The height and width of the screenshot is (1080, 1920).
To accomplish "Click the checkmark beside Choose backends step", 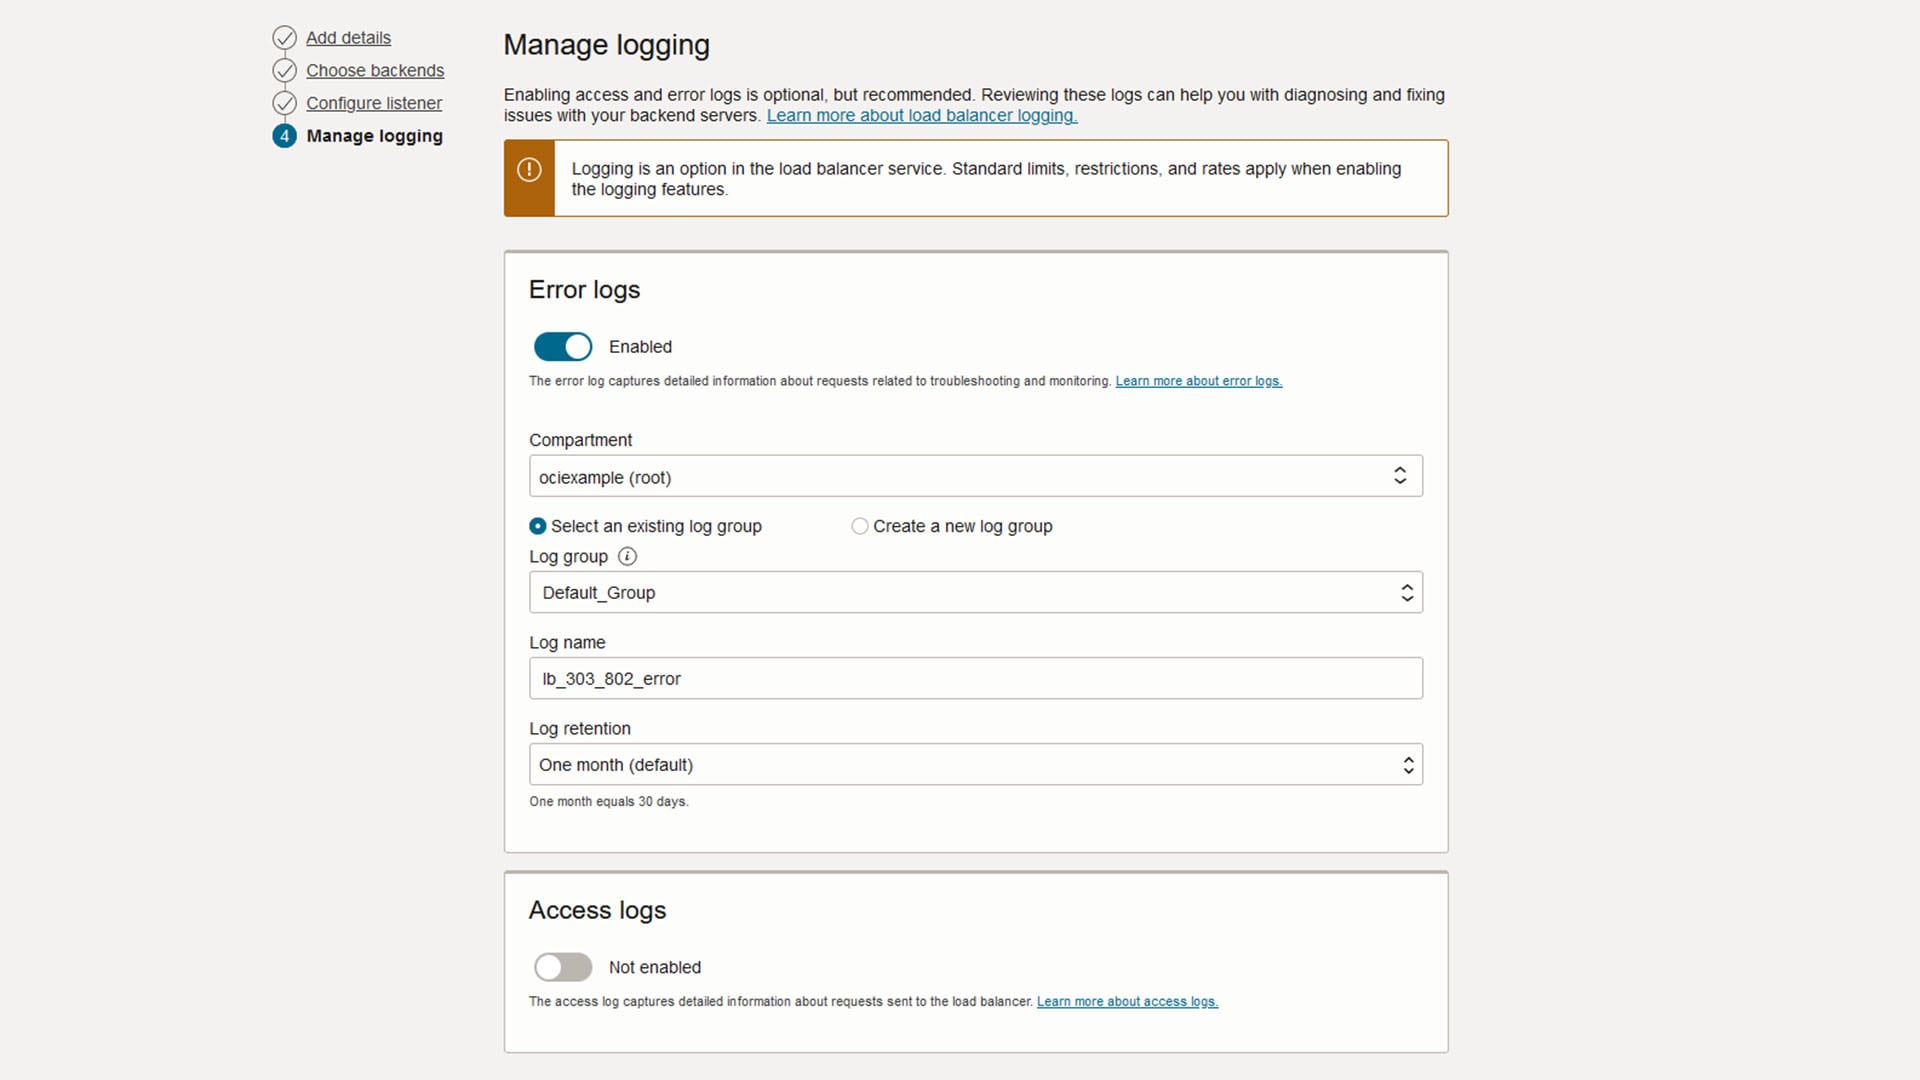I will pos(285,70).
